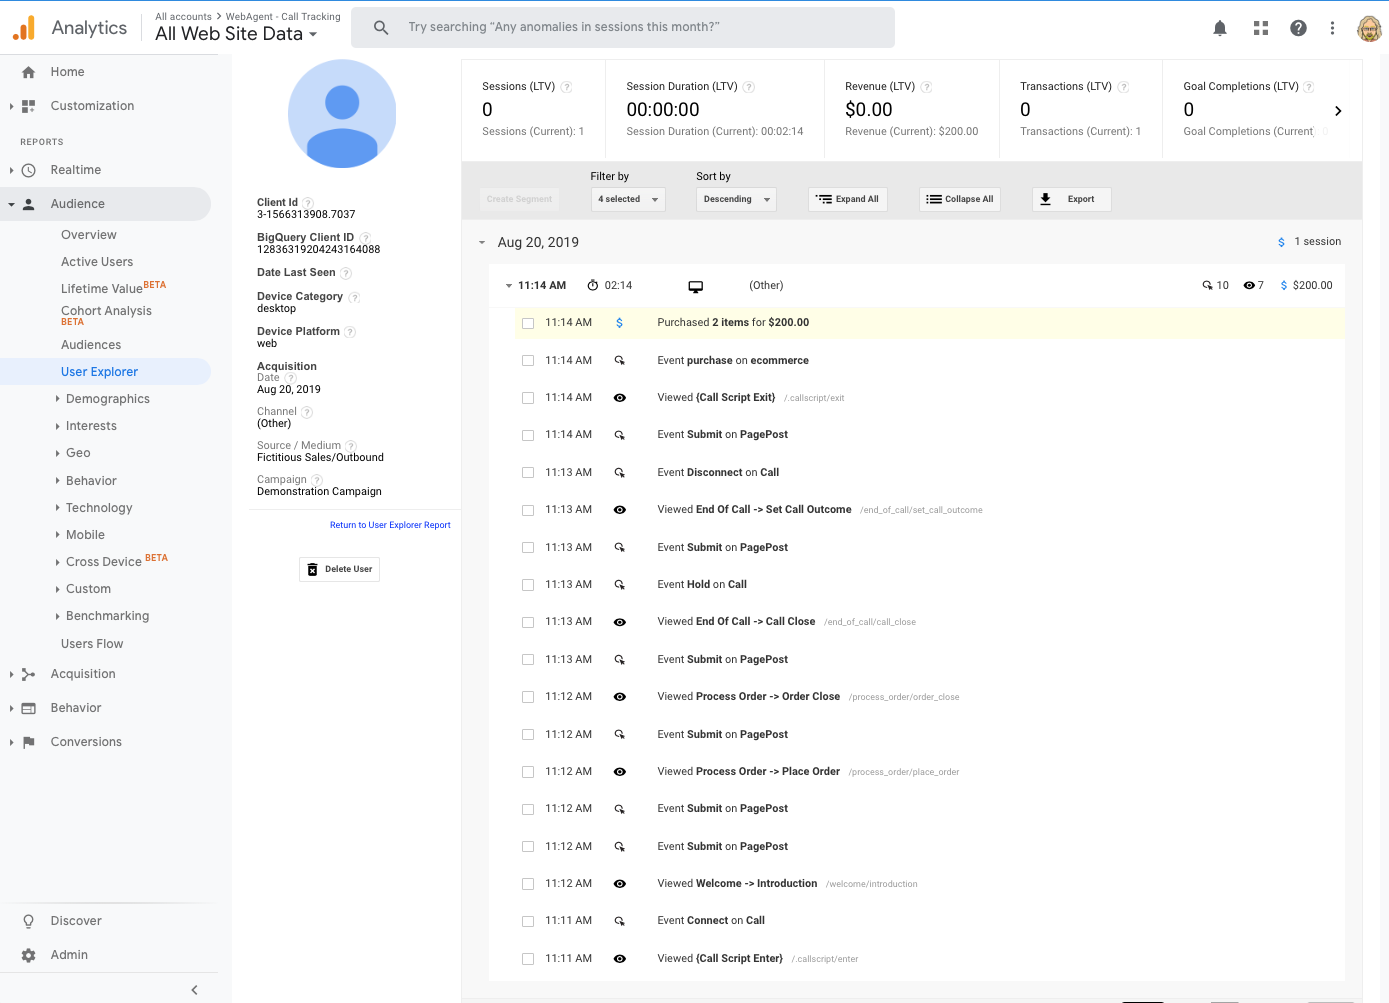1389x1003 pixels.
Task: Check the Viewed Call Script Exit checkbox
Action: pos(528,398)
